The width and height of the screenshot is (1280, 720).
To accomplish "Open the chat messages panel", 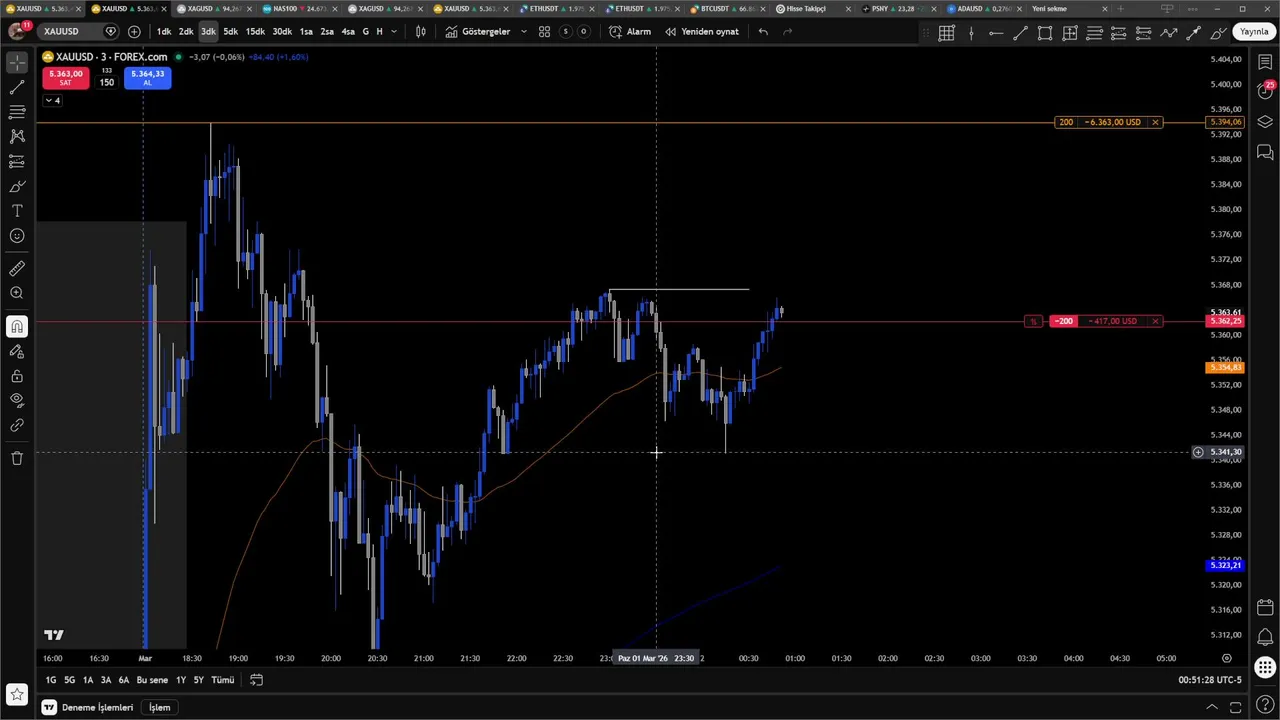I will point(1265,152).
